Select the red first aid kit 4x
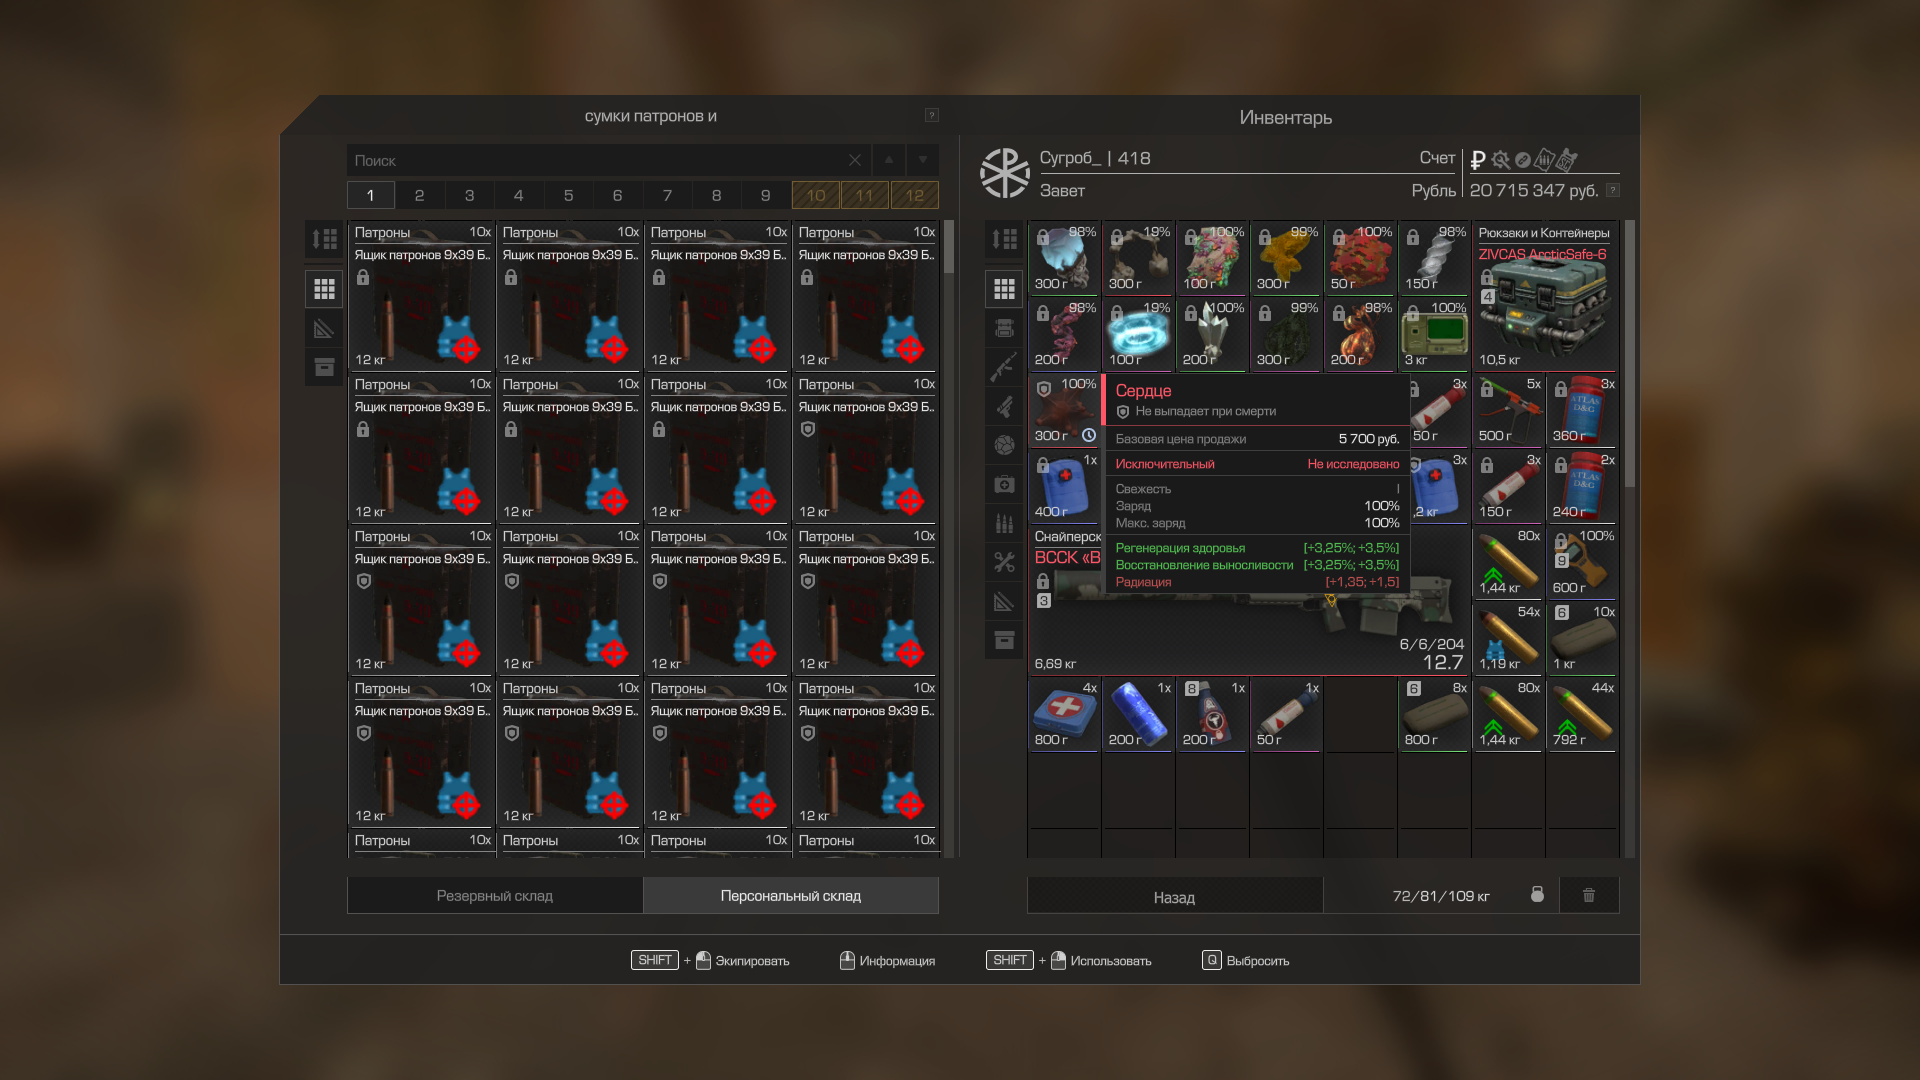The width and height of the screenshot is (1920, 1080). click(x=1065, y=714)
